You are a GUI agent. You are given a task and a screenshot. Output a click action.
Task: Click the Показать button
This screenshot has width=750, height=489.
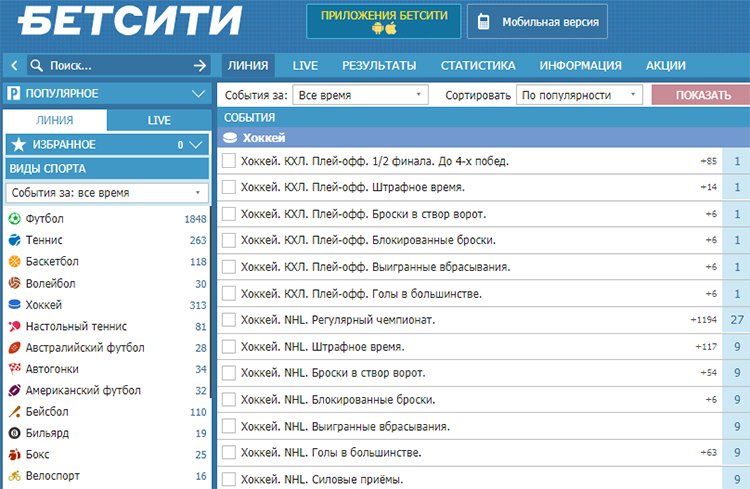(702, 95)
